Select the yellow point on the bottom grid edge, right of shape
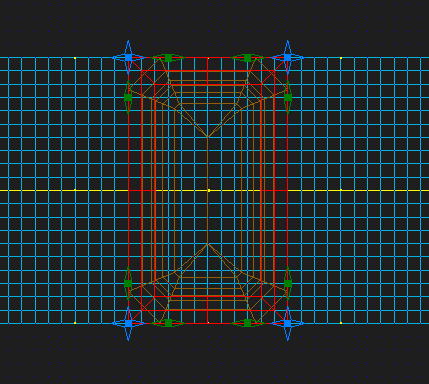429x384 pixels. [x=341, y=323]
